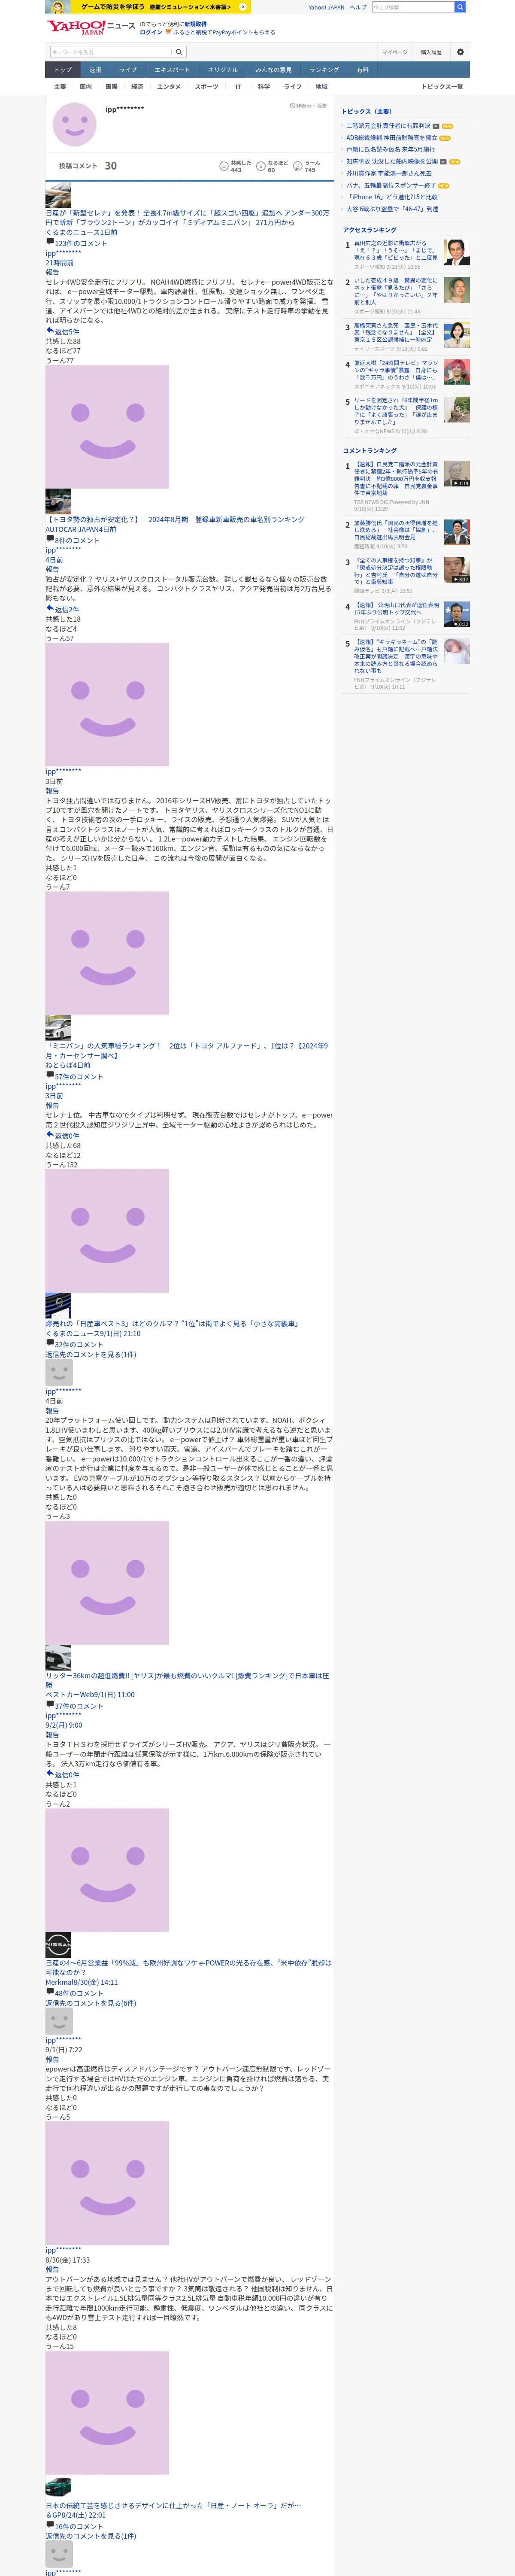Click the reply arrow icon beside 返信5件
515x2576 pixels.
pos(50,330)
